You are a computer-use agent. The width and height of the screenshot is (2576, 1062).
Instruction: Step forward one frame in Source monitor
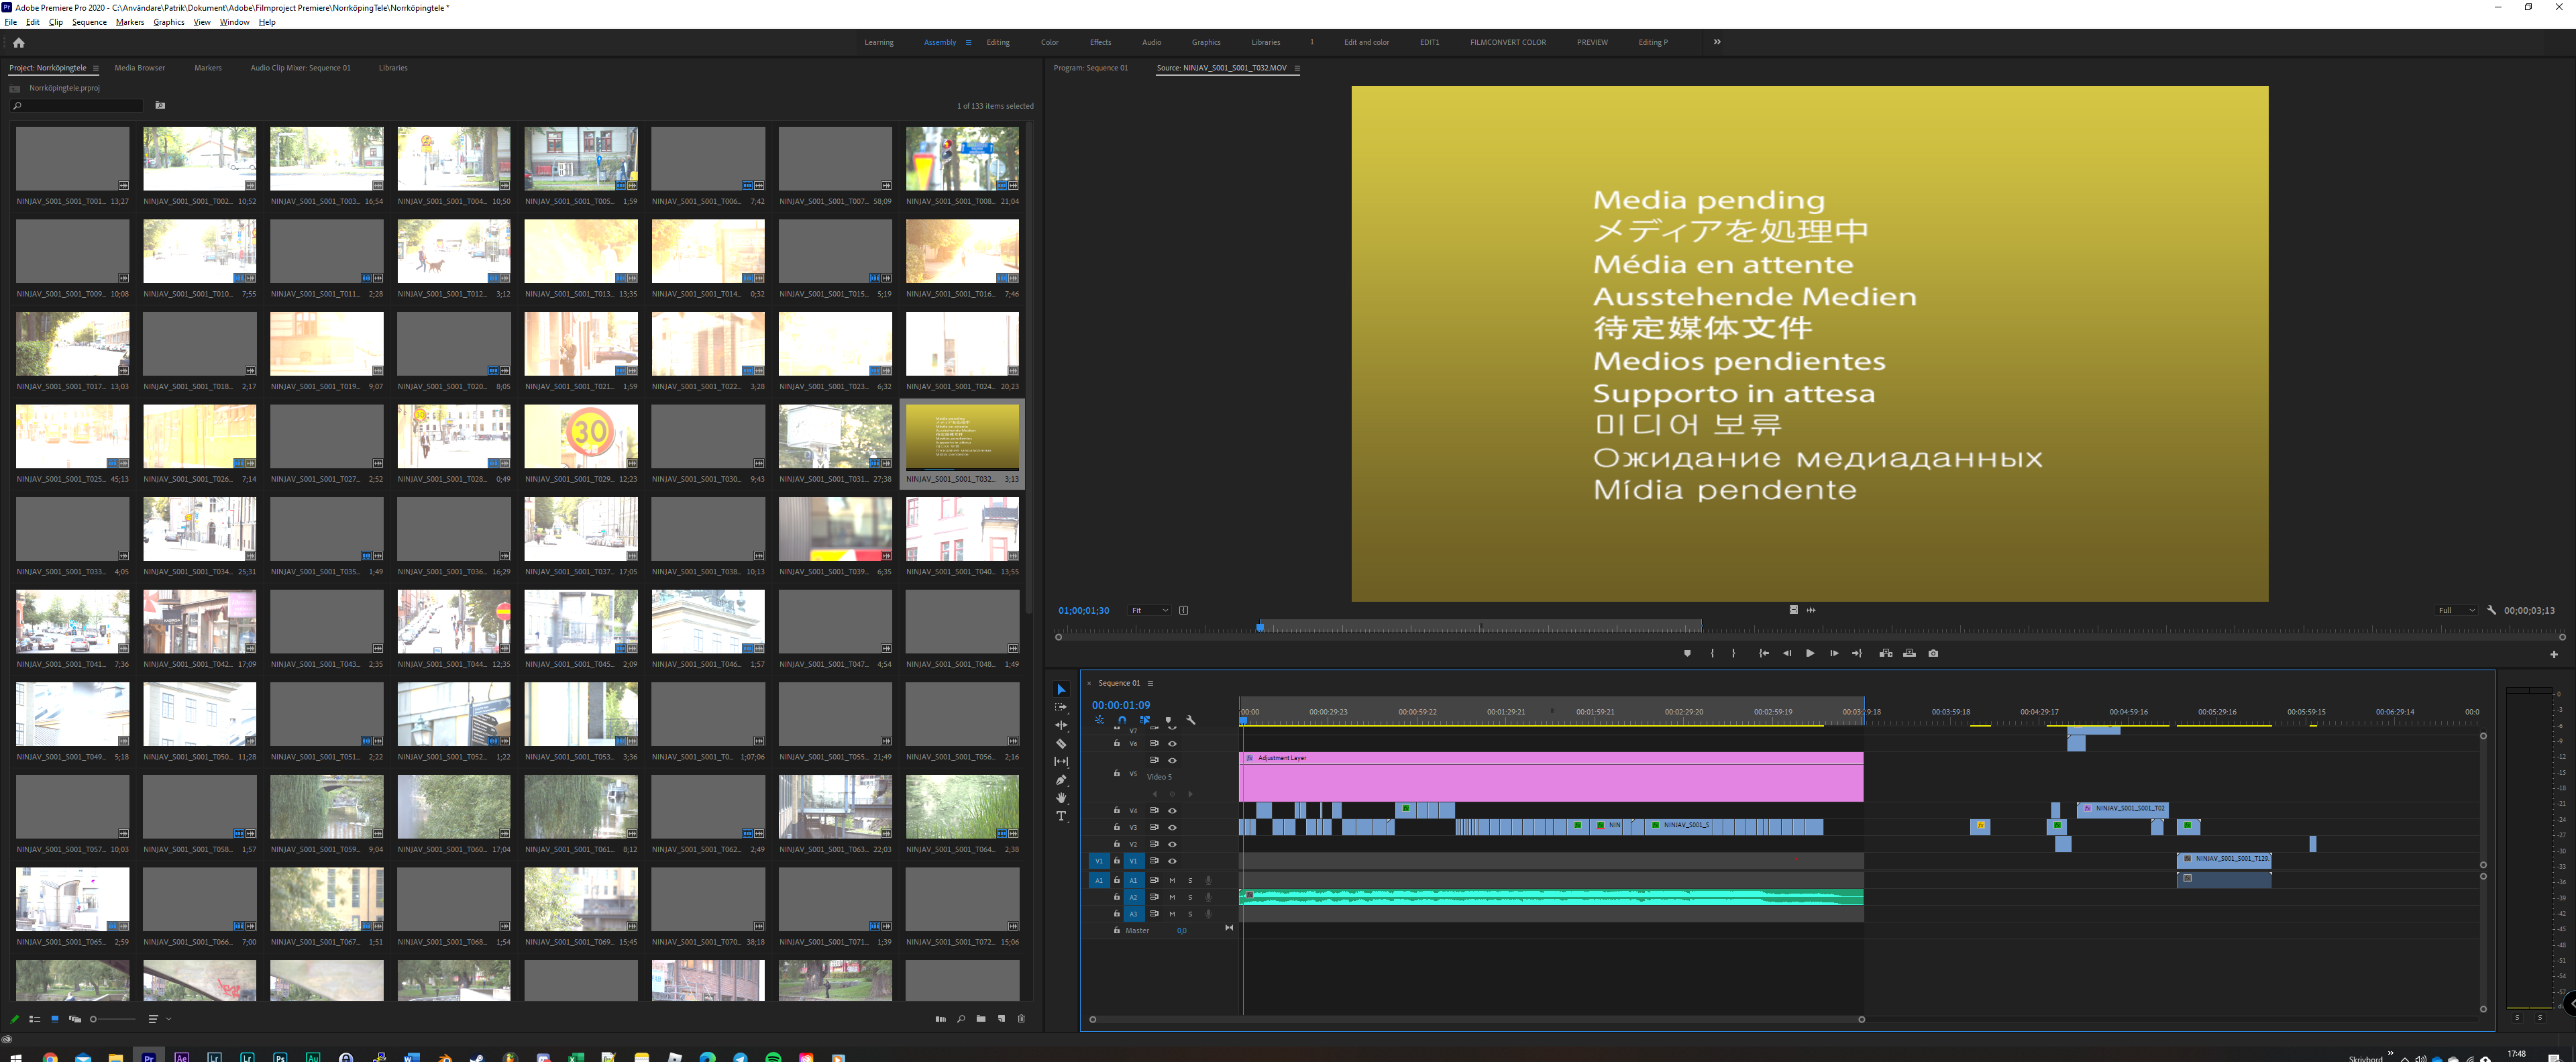(1834, 653)
